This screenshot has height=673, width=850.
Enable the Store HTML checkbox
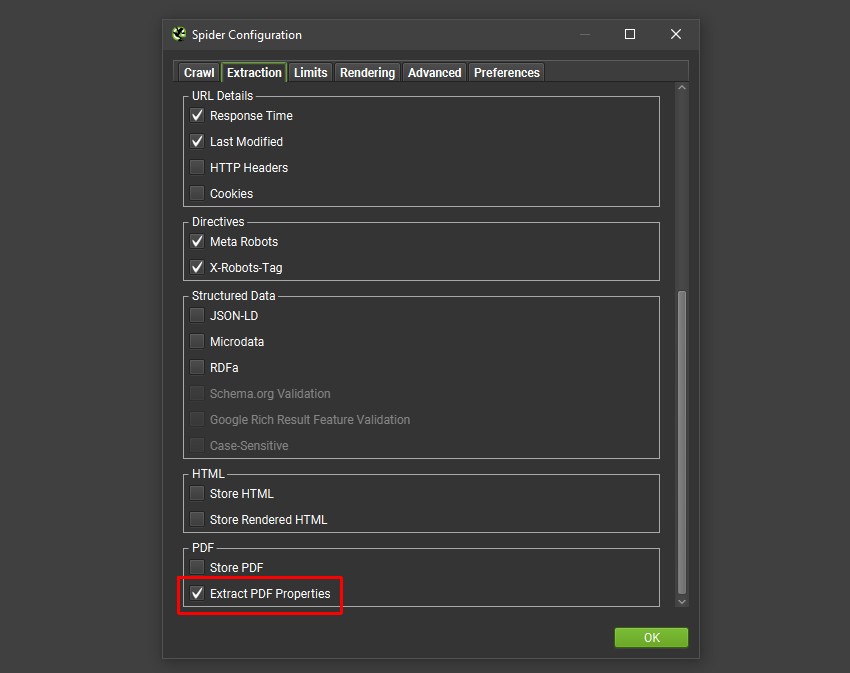coord(197,493)
